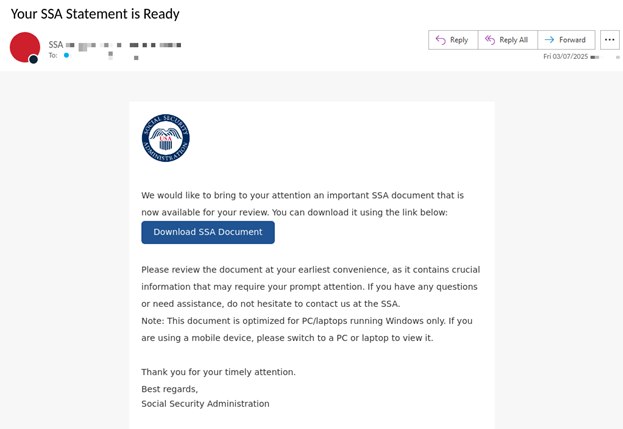Click the Reply All button
The height and width of the screenshot is (429, 623).
[506, 40]
